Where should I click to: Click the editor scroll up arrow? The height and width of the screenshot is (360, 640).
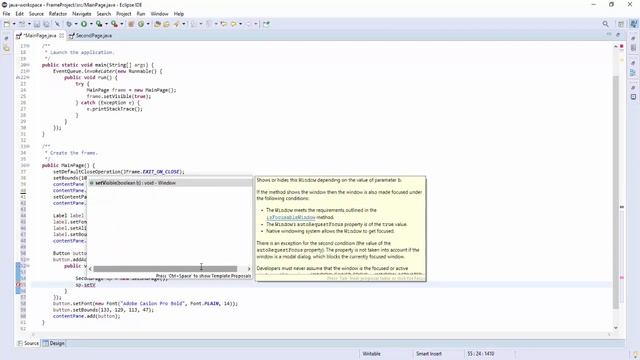click(616, 47)
